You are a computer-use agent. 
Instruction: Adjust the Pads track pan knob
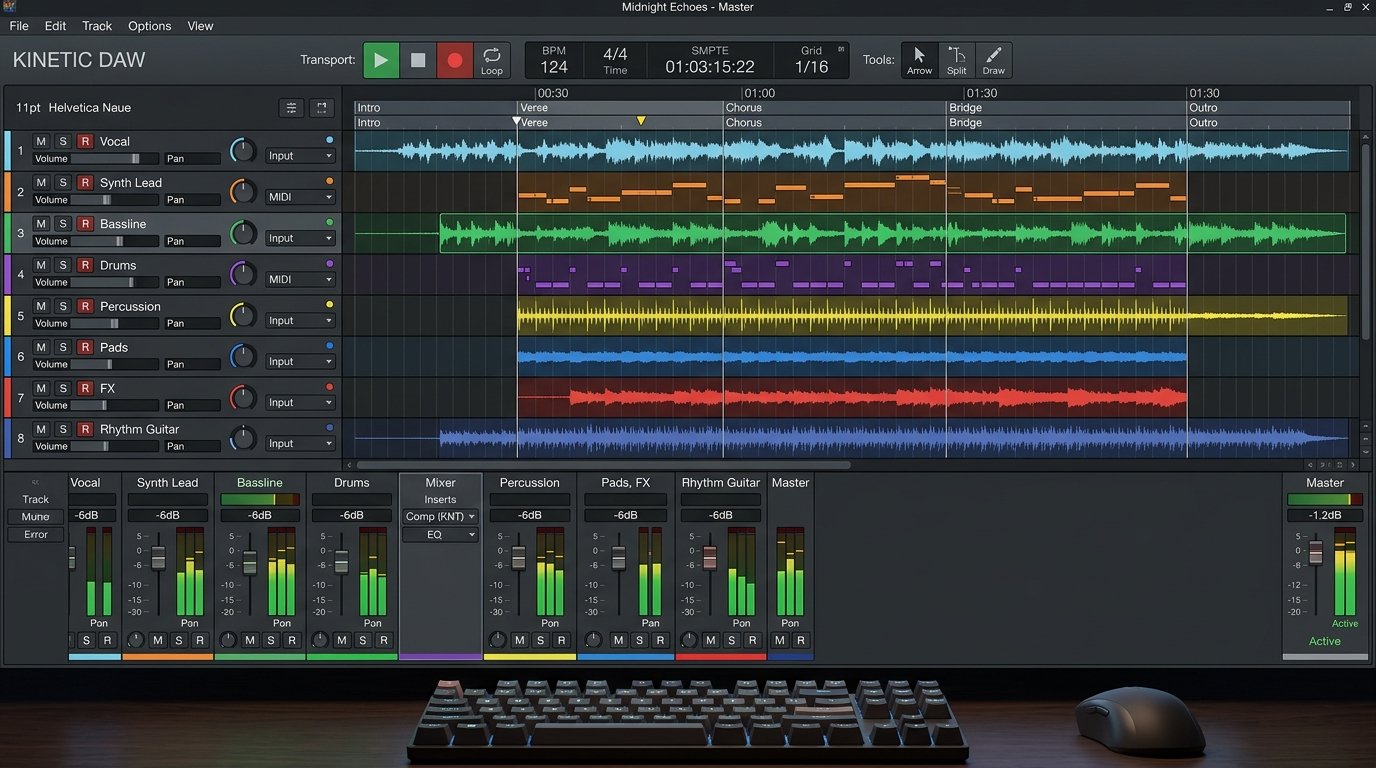click(x=243, y=356)
